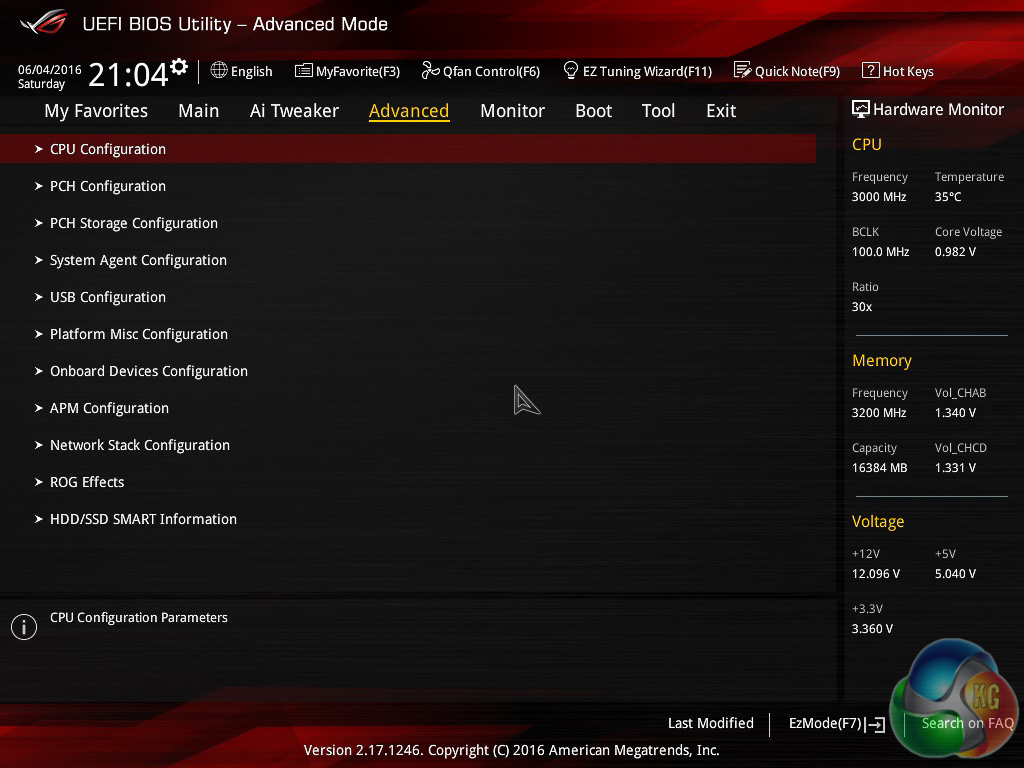Expand the Network Stack Configuration arrow
Screen dimensions: 1024x768
coord(39,445)
